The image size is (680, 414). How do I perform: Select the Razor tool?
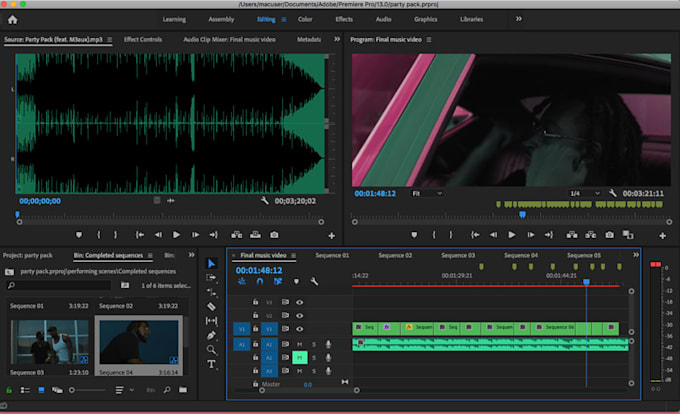pyautogui.click(x=211, y=306)
